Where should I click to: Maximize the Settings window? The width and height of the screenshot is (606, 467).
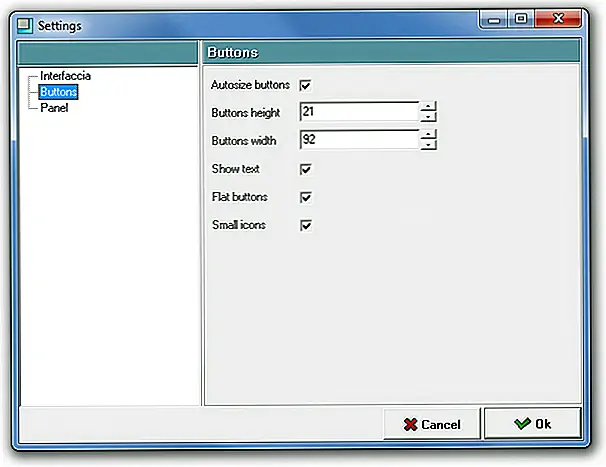coord(521,19)
